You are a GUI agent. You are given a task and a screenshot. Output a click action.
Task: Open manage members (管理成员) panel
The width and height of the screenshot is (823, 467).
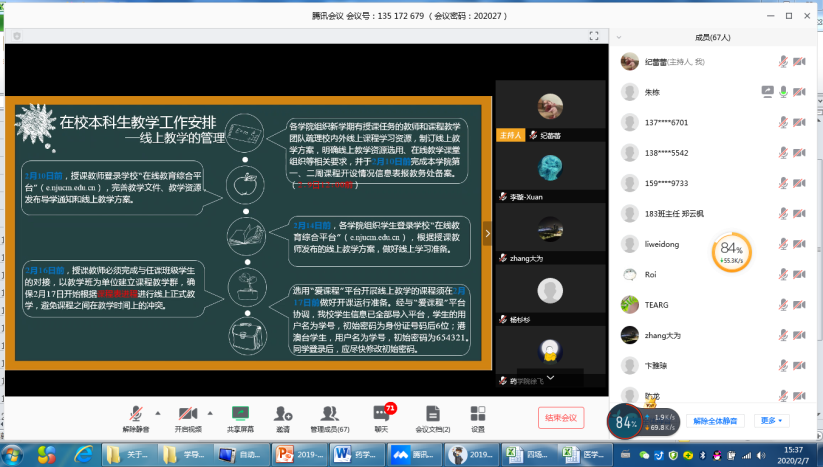[x=329, y=414]
